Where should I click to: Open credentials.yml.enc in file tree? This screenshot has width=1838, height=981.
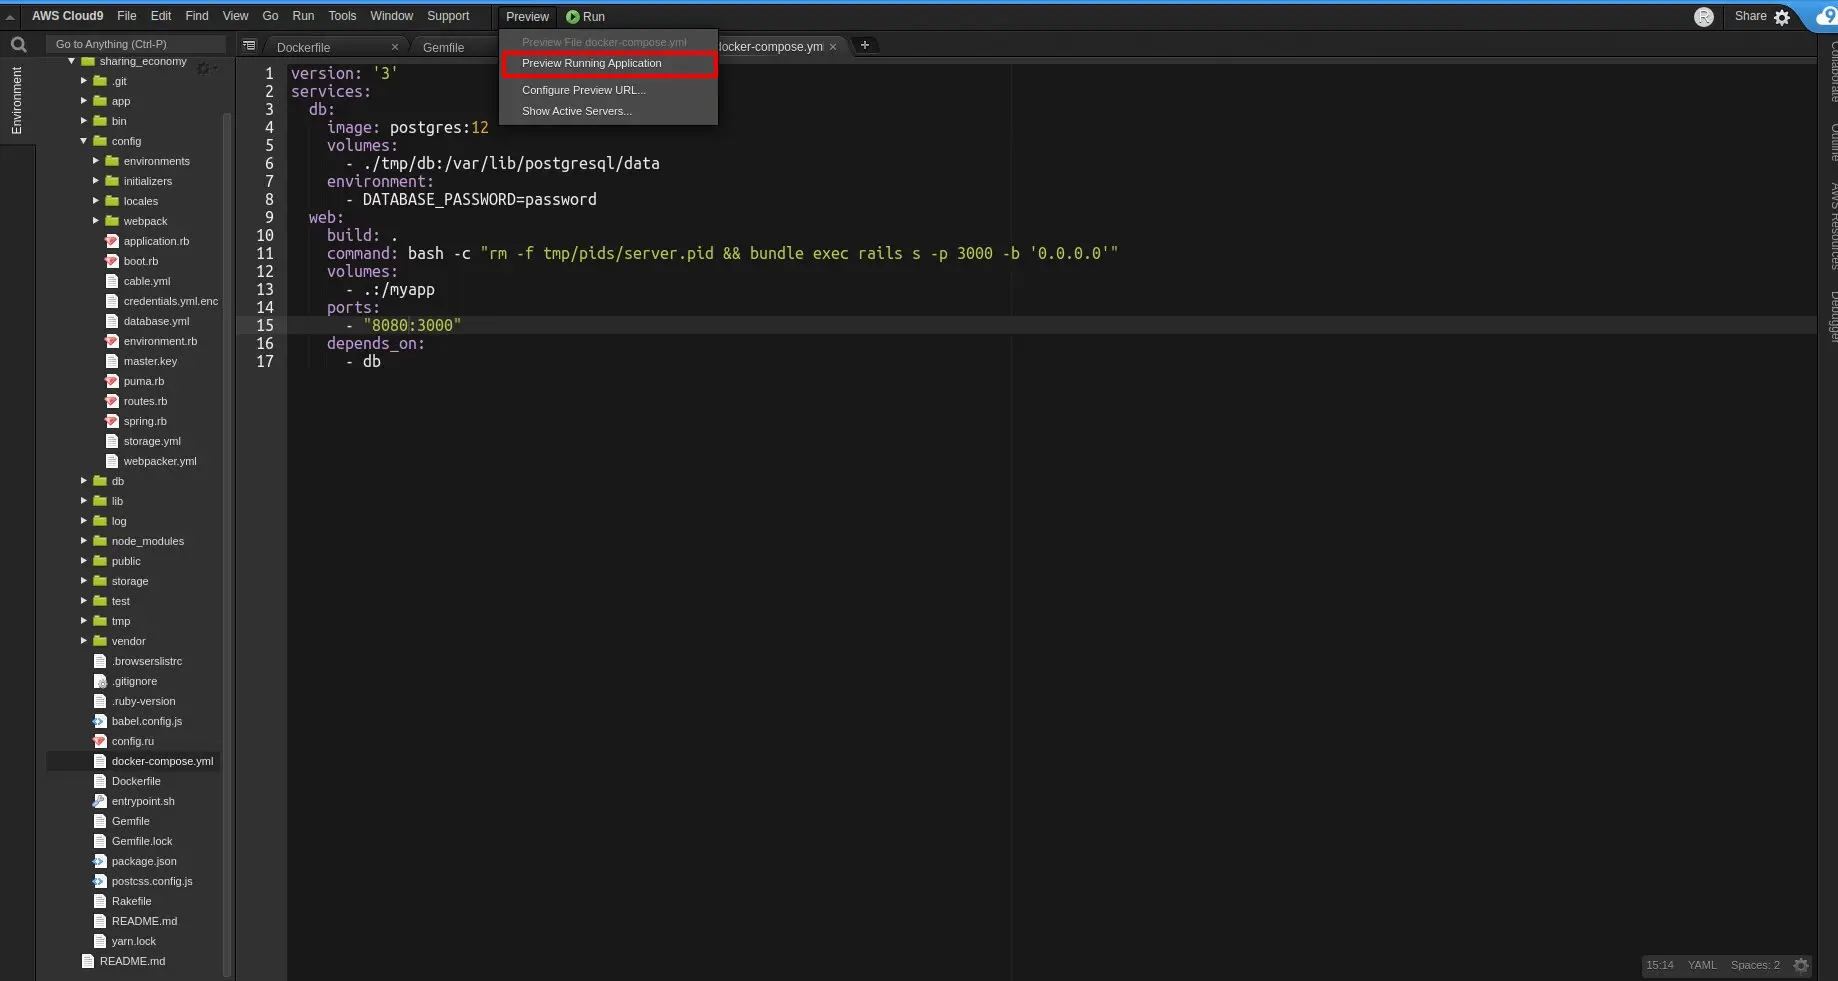pyautogui.click(x=171, y=301)
